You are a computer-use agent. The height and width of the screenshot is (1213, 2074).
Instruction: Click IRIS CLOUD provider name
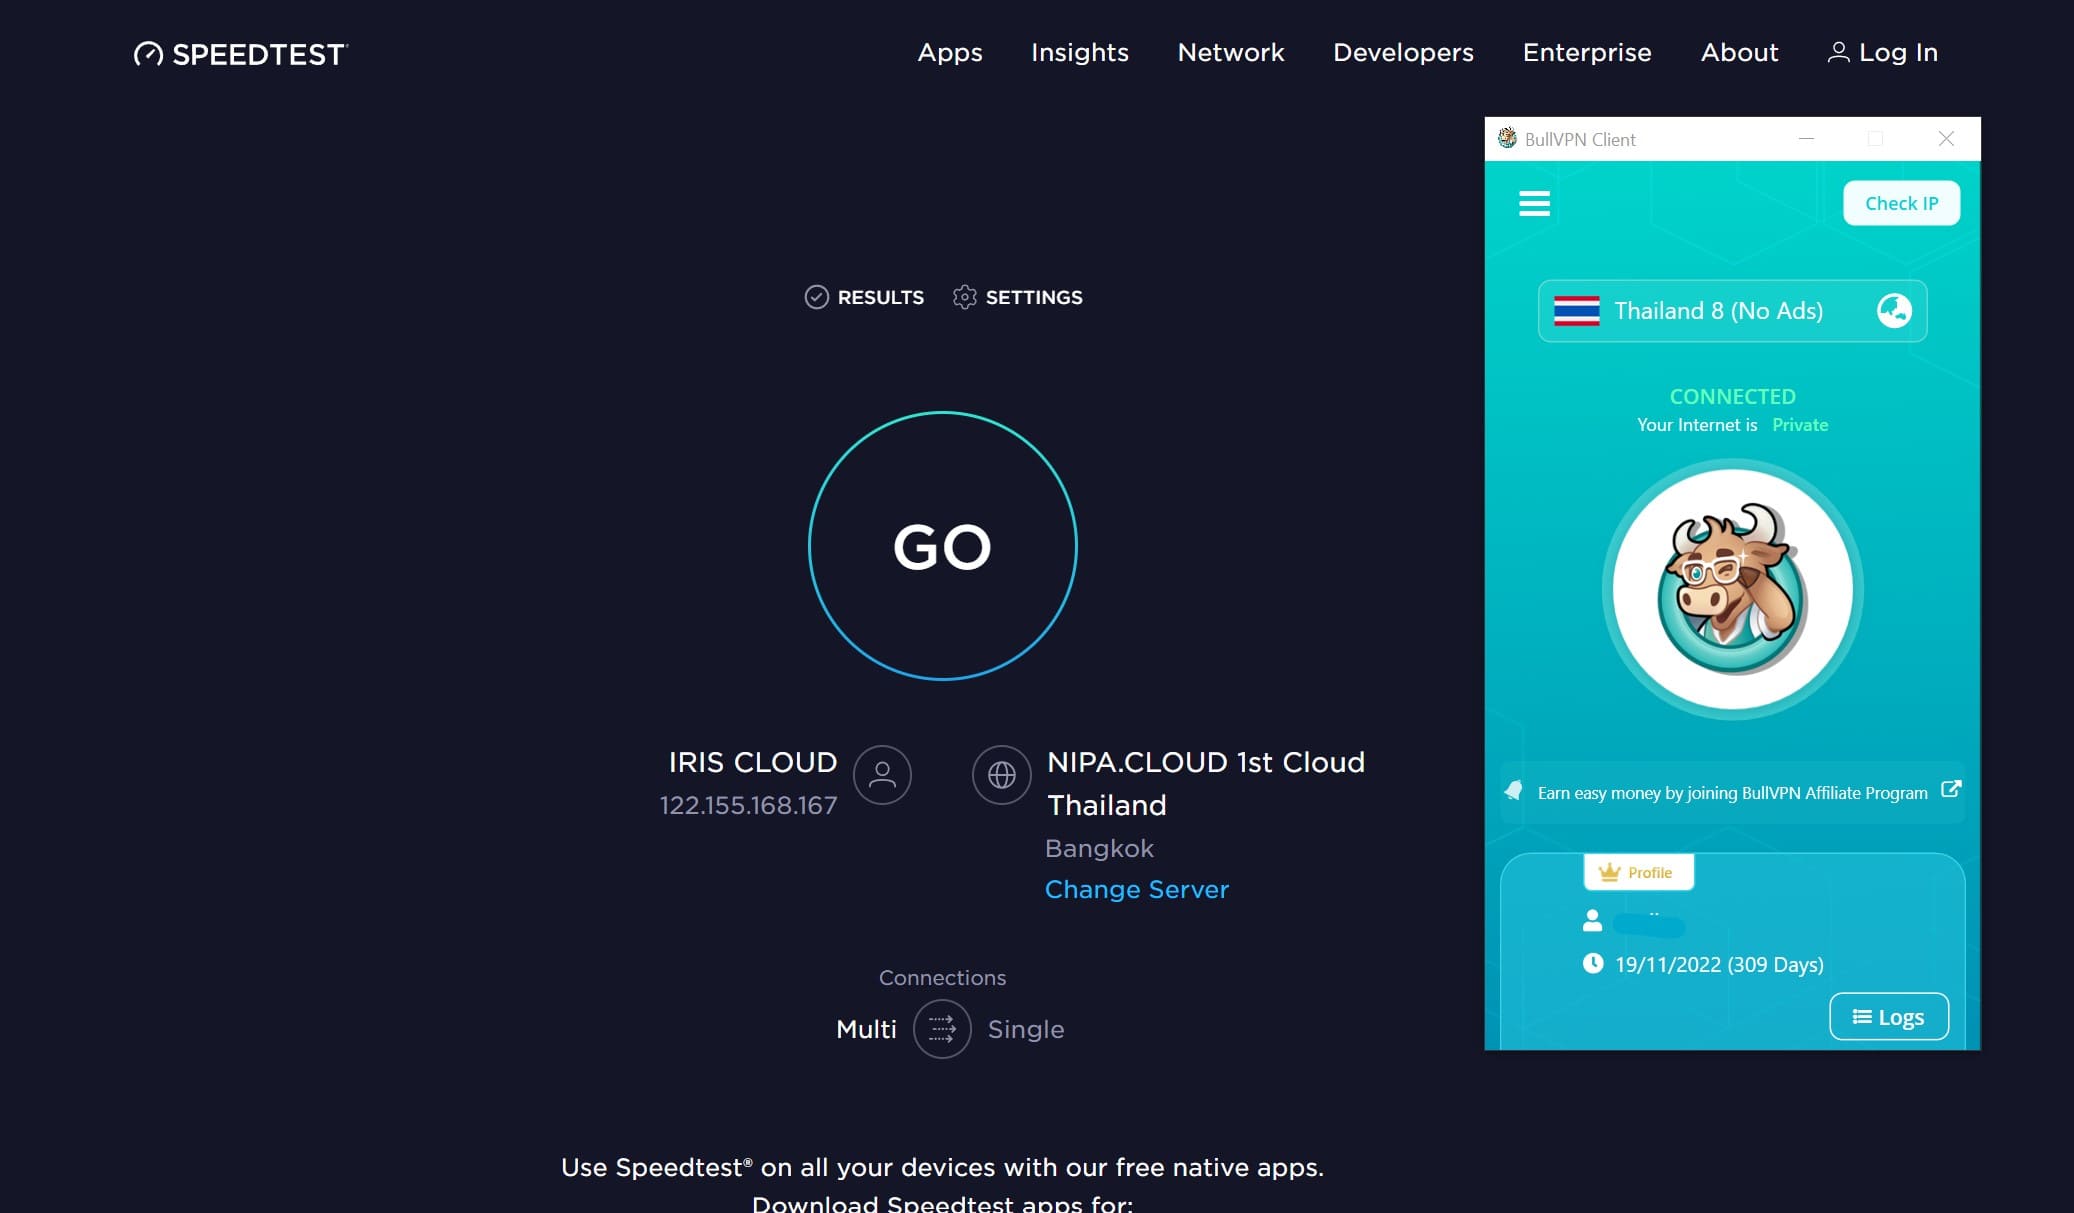[752, 762]
